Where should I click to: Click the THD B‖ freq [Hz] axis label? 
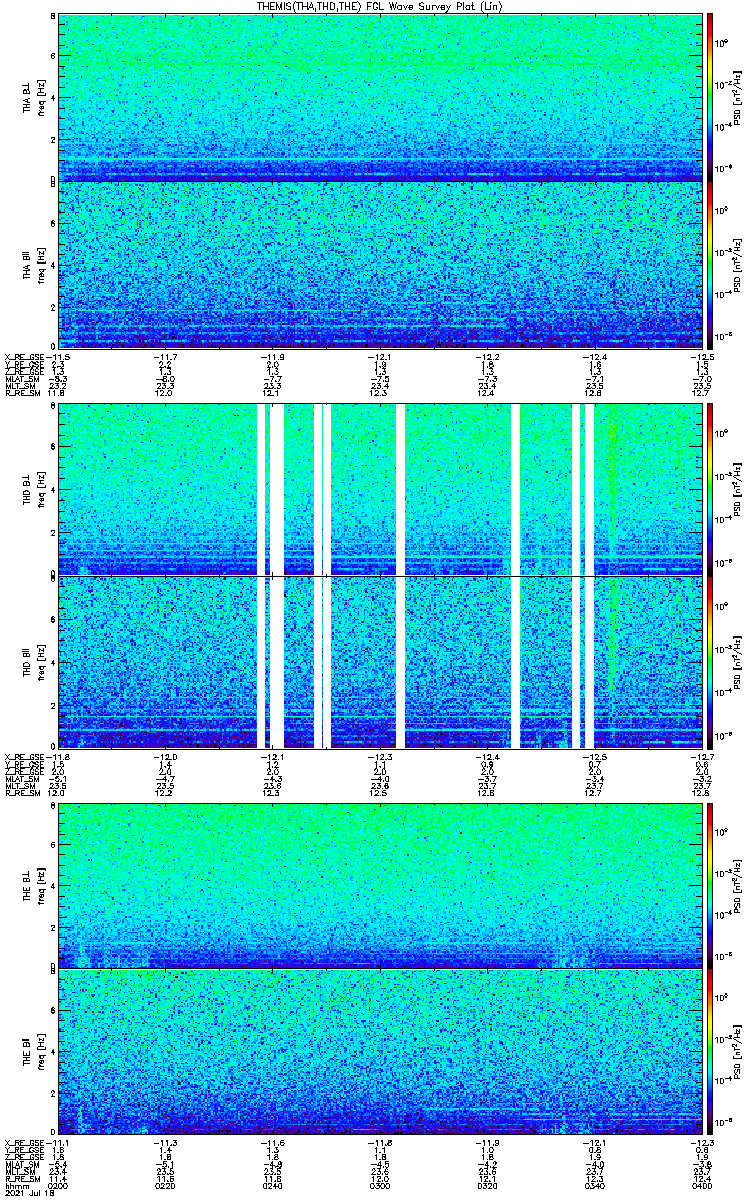coord(42,662)
